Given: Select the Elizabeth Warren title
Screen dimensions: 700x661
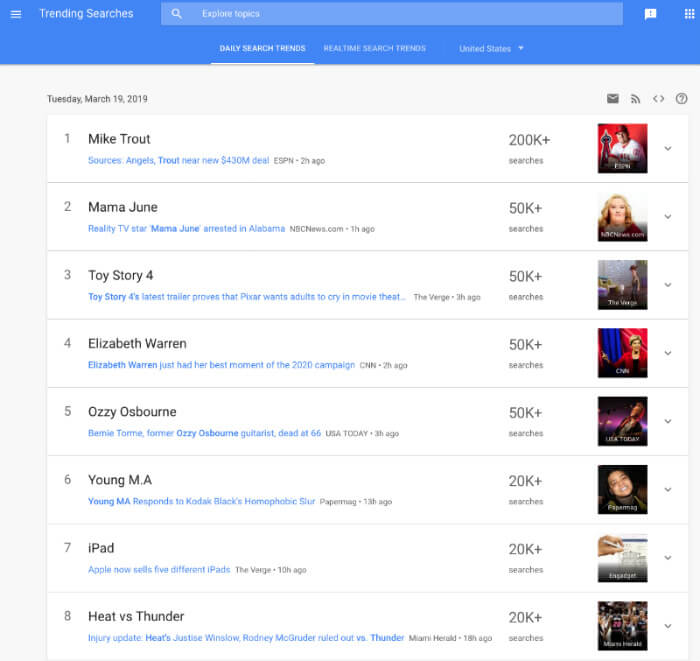Looking at the screenshot, I should pos(138,344).
